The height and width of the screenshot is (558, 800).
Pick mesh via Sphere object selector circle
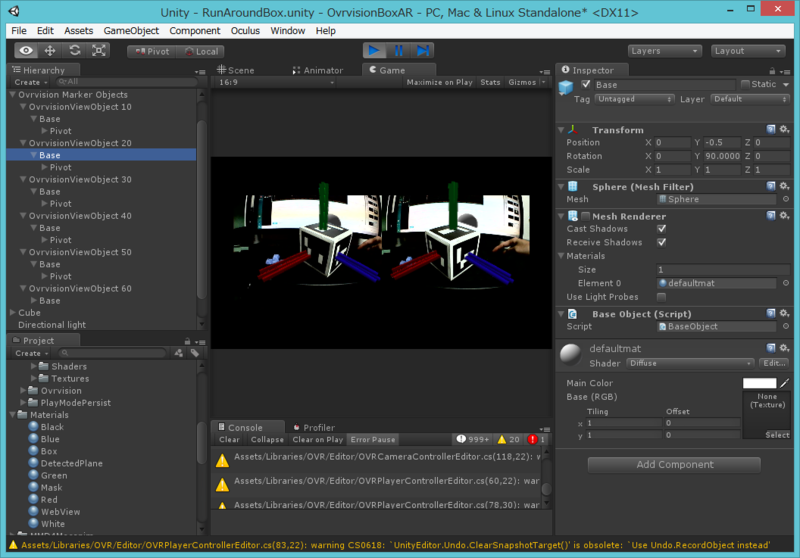[786, 199]
